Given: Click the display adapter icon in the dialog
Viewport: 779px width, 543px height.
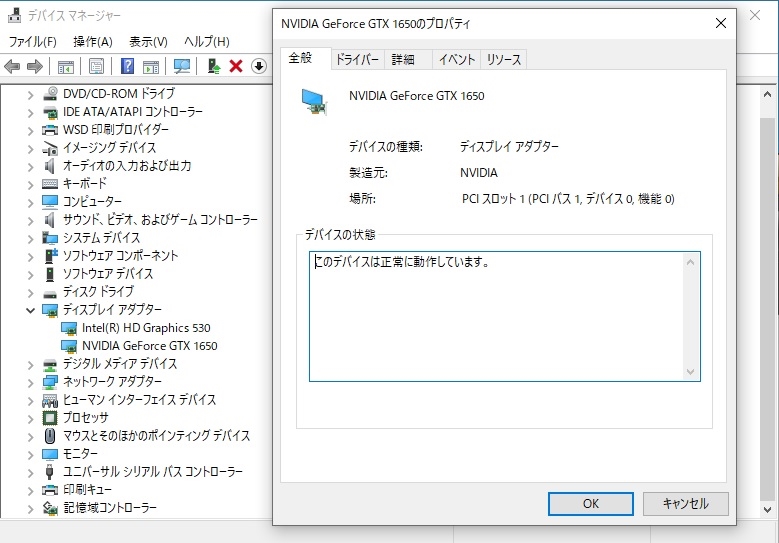Looking at the screenshot, I should coord(314,101).
